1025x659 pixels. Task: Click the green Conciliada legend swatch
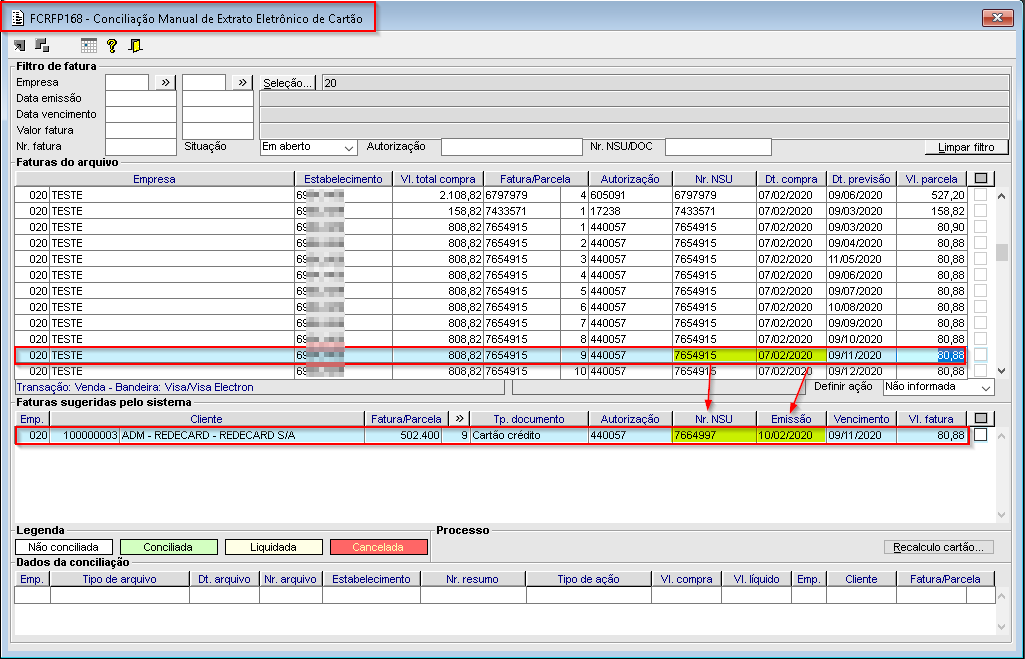click(168, 547)
